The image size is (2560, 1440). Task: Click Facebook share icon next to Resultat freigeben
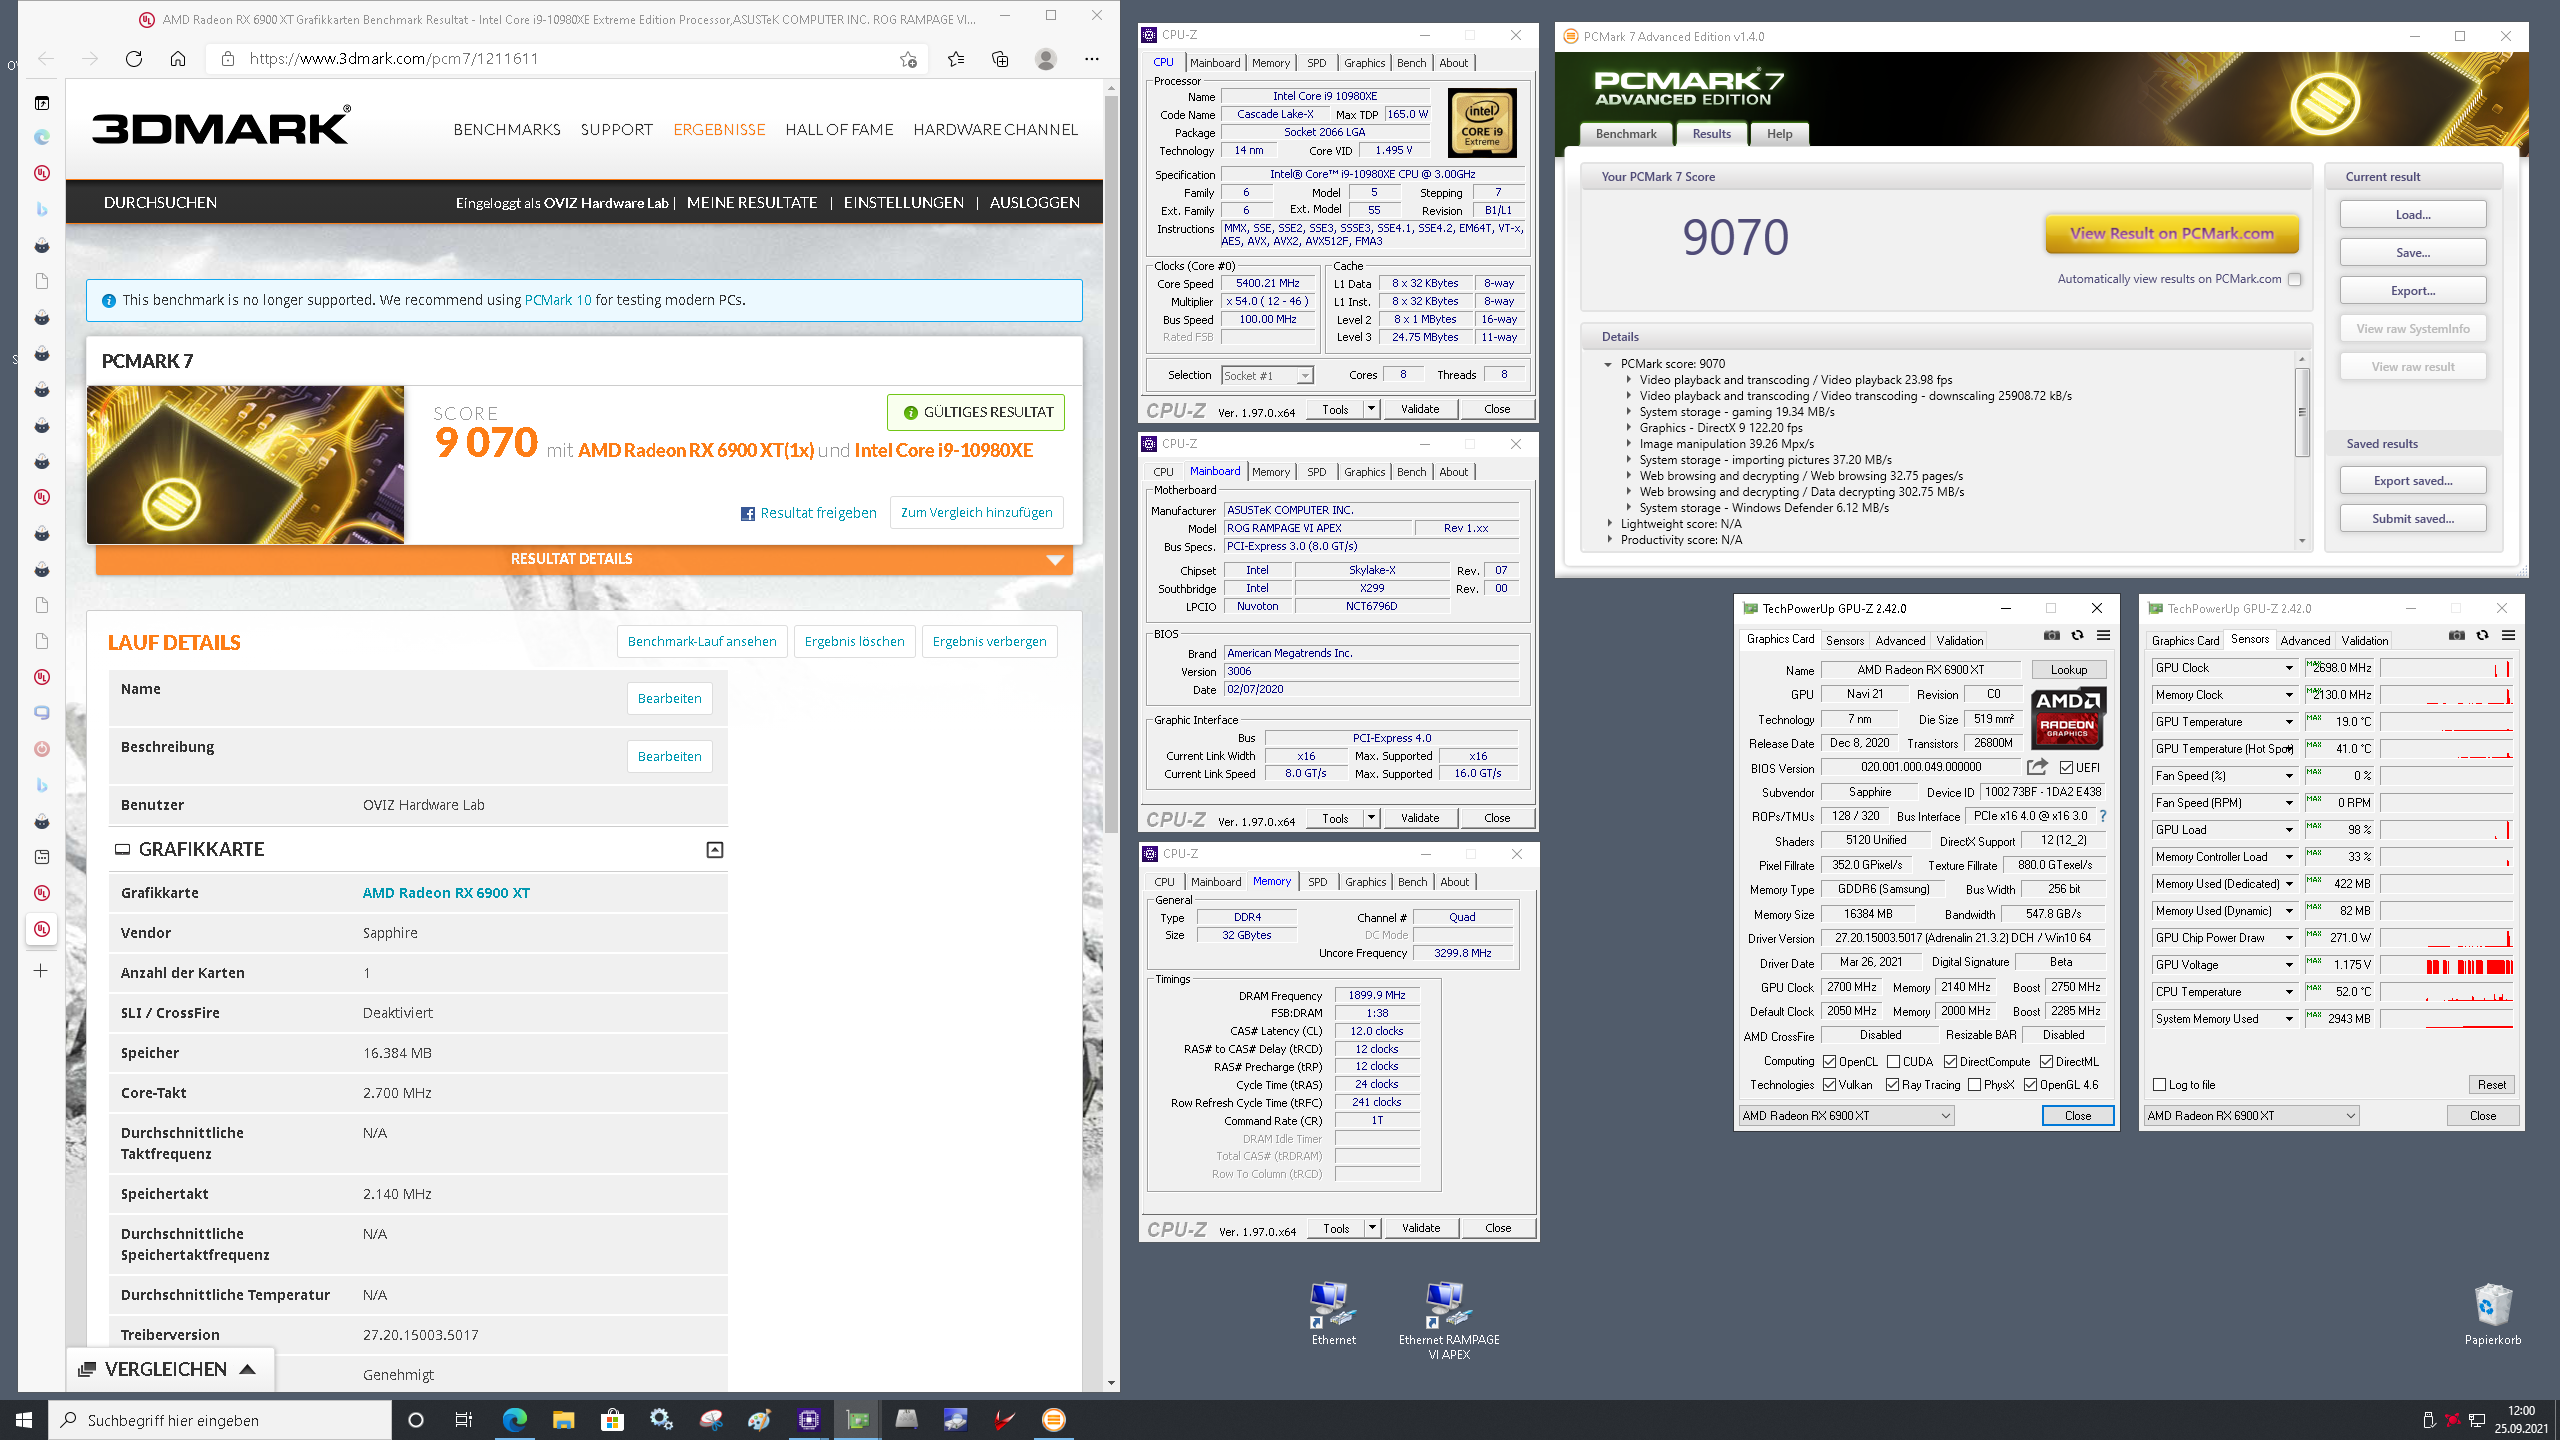click(x=748, y=514)
